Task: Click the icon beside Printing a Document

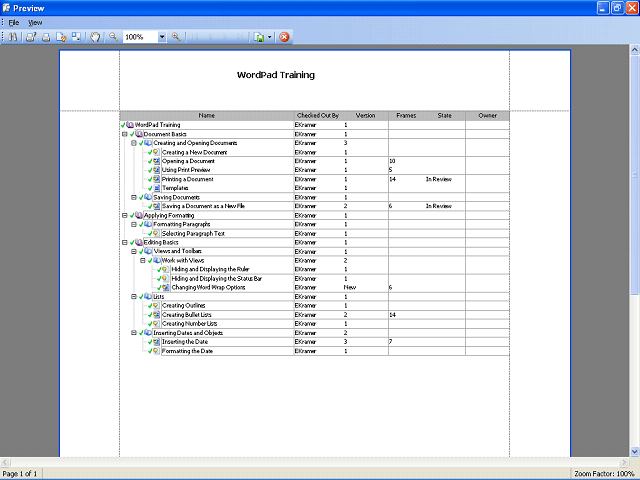Action: (156, 179)
